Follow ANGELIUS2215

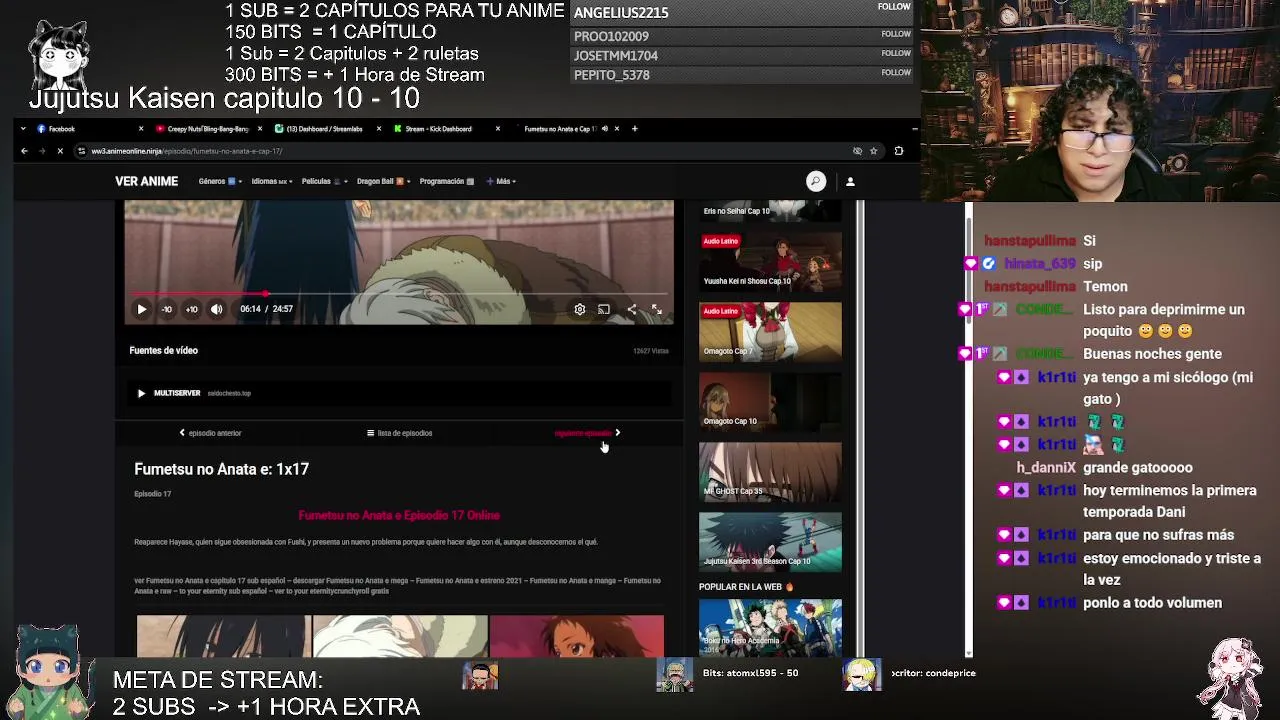(x=894, y=7)
